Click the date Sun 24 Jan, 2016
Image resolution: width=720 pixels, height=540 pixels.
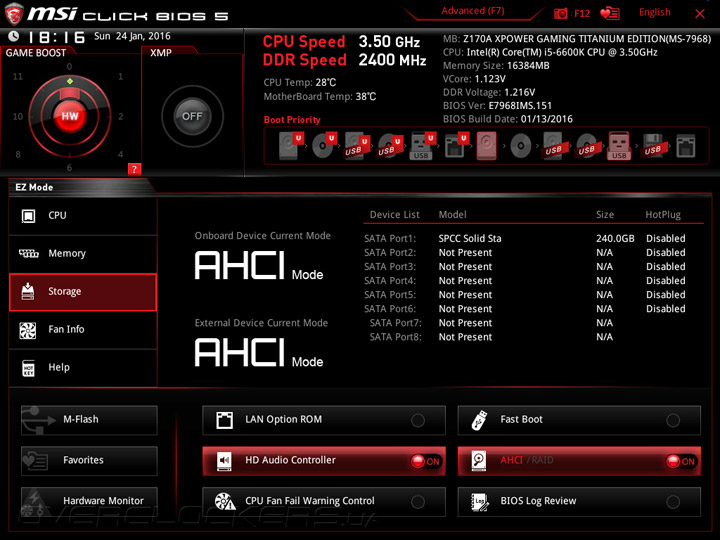pyautogui.click(x=132, y=36)
